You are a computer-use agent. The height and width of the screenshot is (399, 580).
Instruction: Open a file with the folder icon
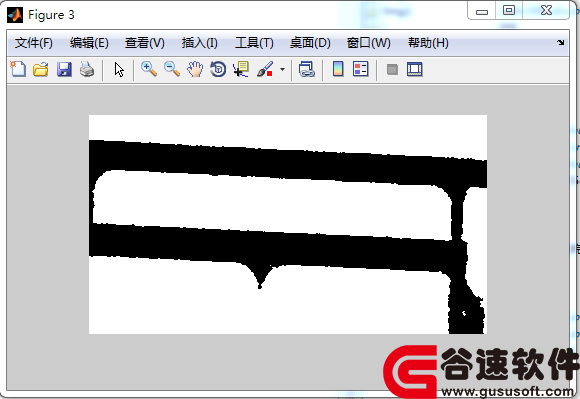(x=41, y=69)
